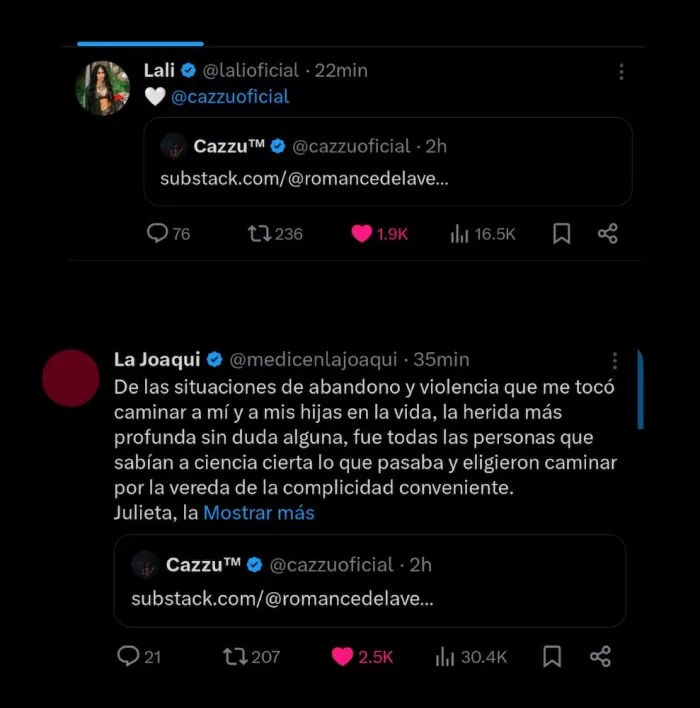Reply to La Joaqui's tweet
This screenshot has width=700, height=708.
tap(128, 656)
